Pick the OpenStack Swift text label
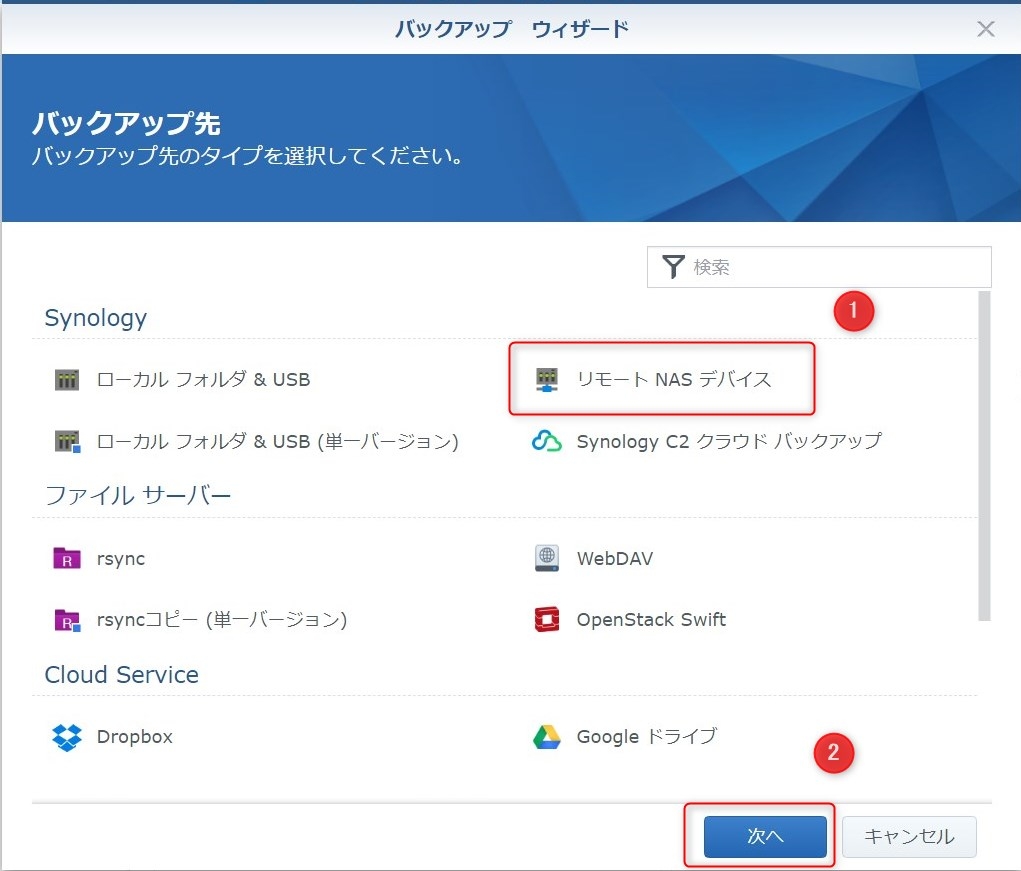This screenshot has width=1021, height=871. 651,620
